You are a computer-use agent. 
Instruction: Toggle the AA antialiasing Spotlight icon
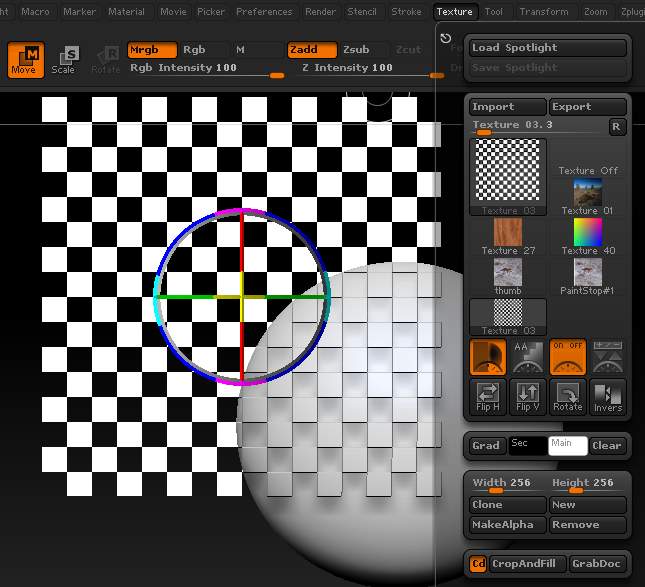(x=527, y=357)
